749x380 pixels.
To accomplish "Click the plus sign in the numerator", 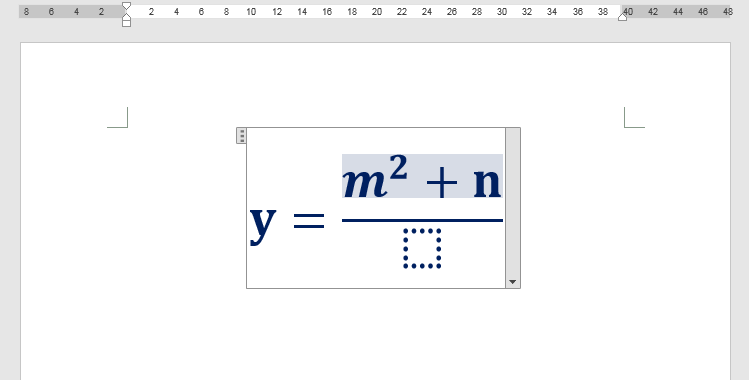I will pos(441,182).
